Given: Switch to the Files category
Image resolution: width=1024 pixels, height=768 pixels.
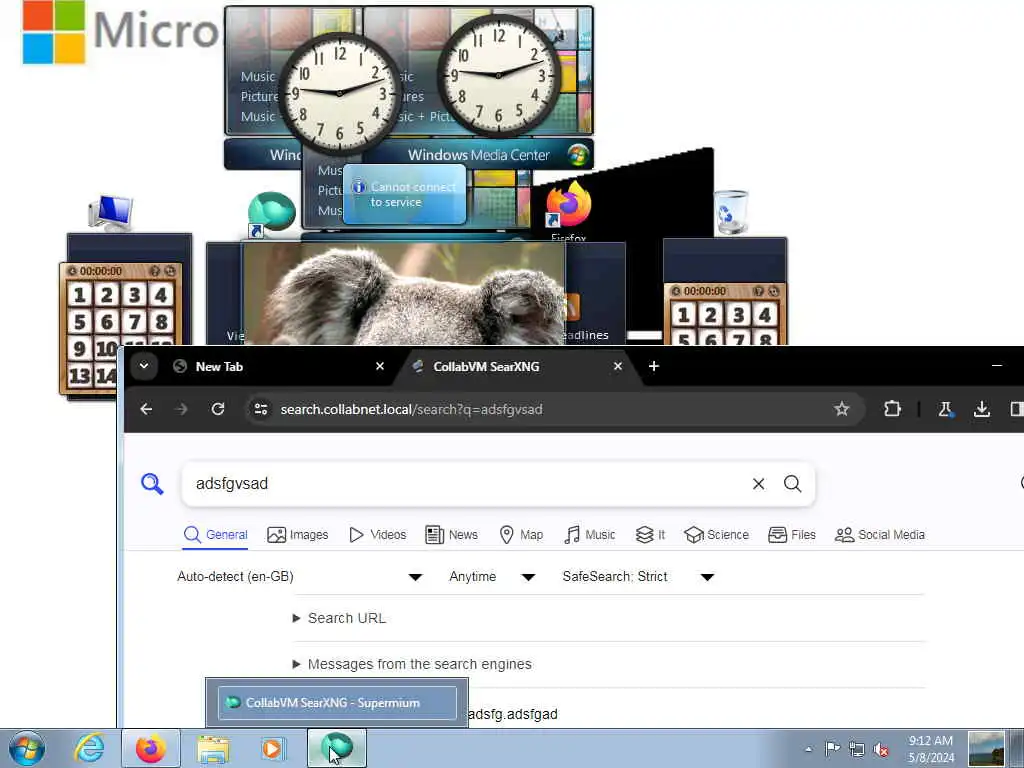Looking at the screenshot, I should (792, 535).
